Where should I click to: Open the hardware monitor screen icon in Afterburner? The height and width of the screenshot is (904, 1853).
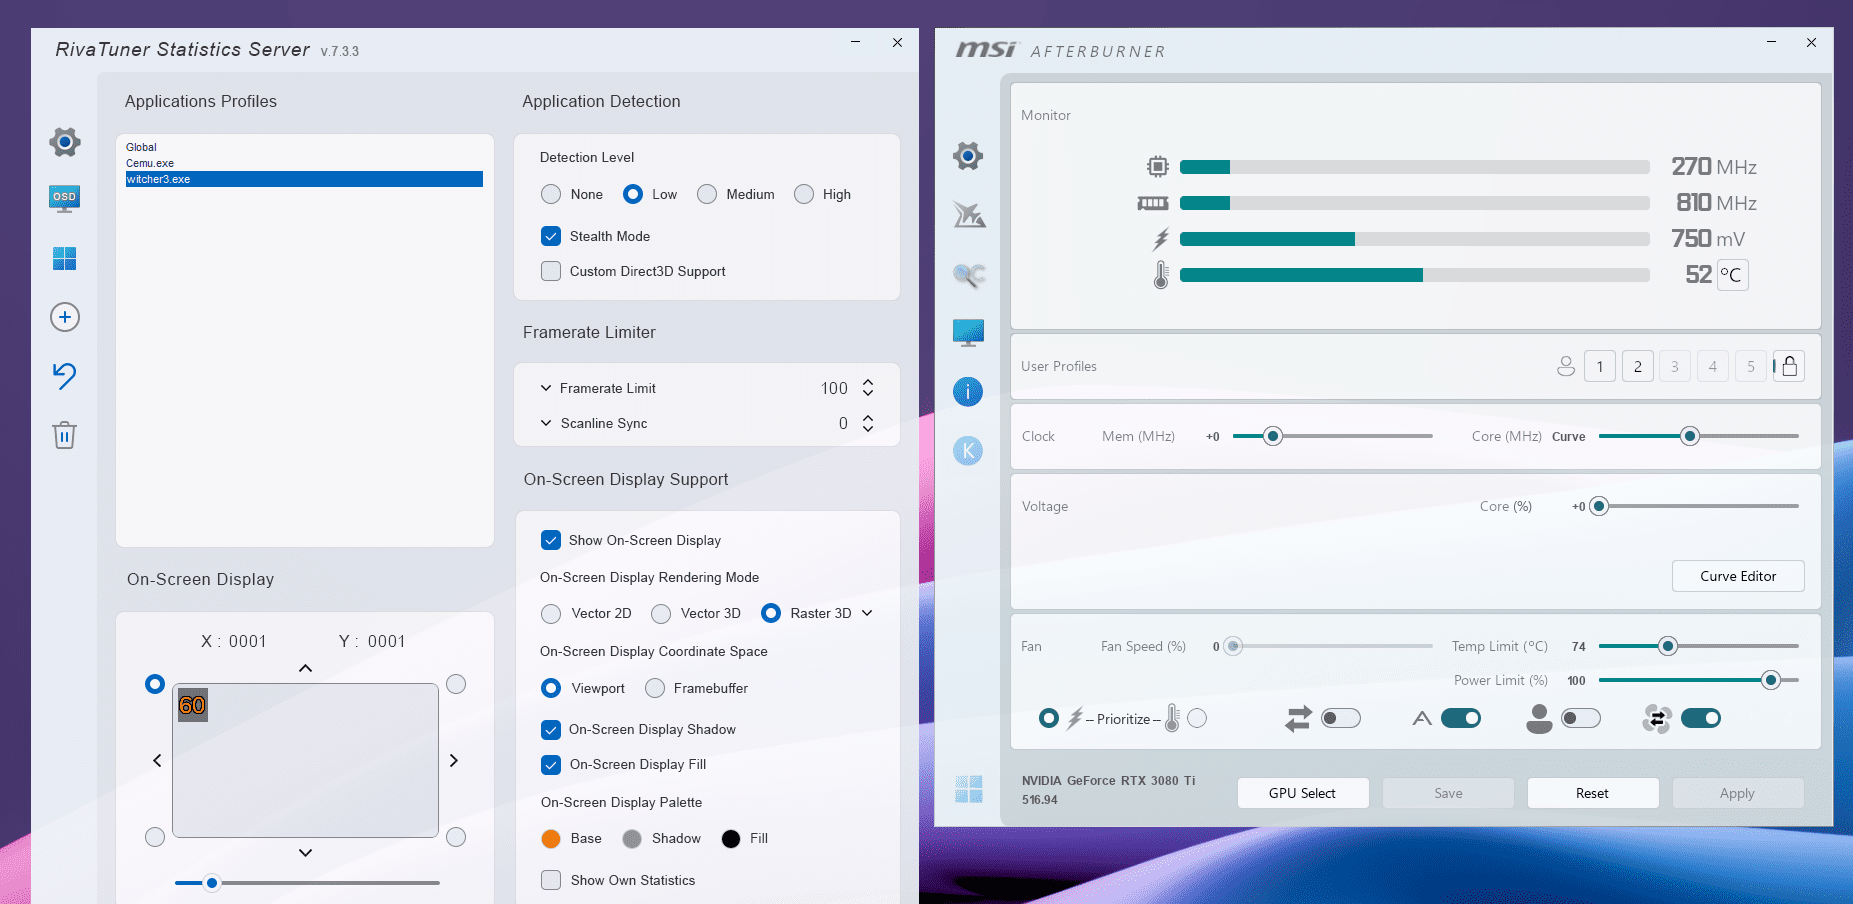[x=968, y=333]
